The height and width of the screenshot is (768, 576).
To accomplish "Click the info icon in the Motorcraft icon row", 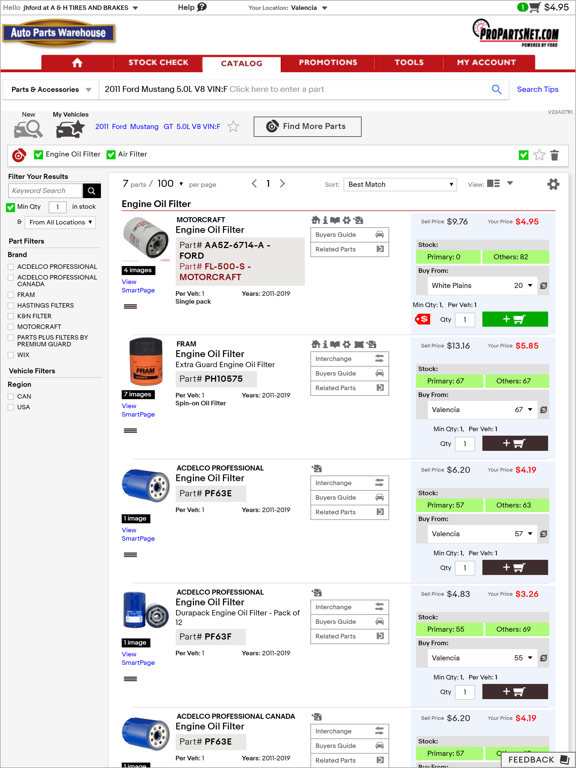I will 325,220.
